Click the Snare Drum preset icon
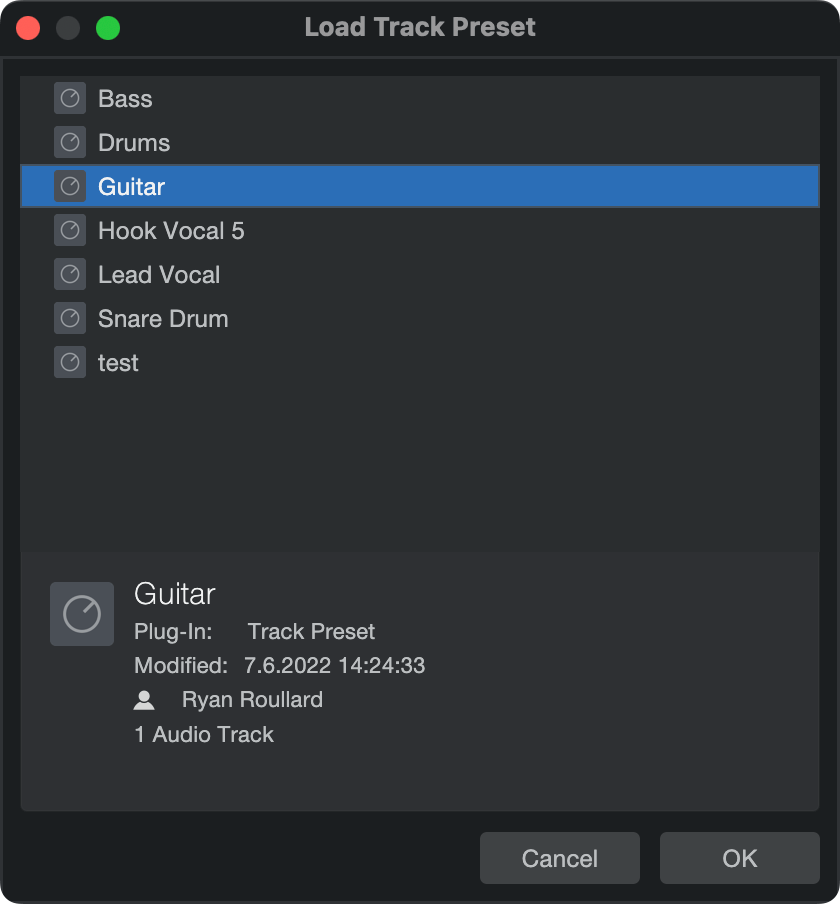The image size is (840, 904). (69, 318)
